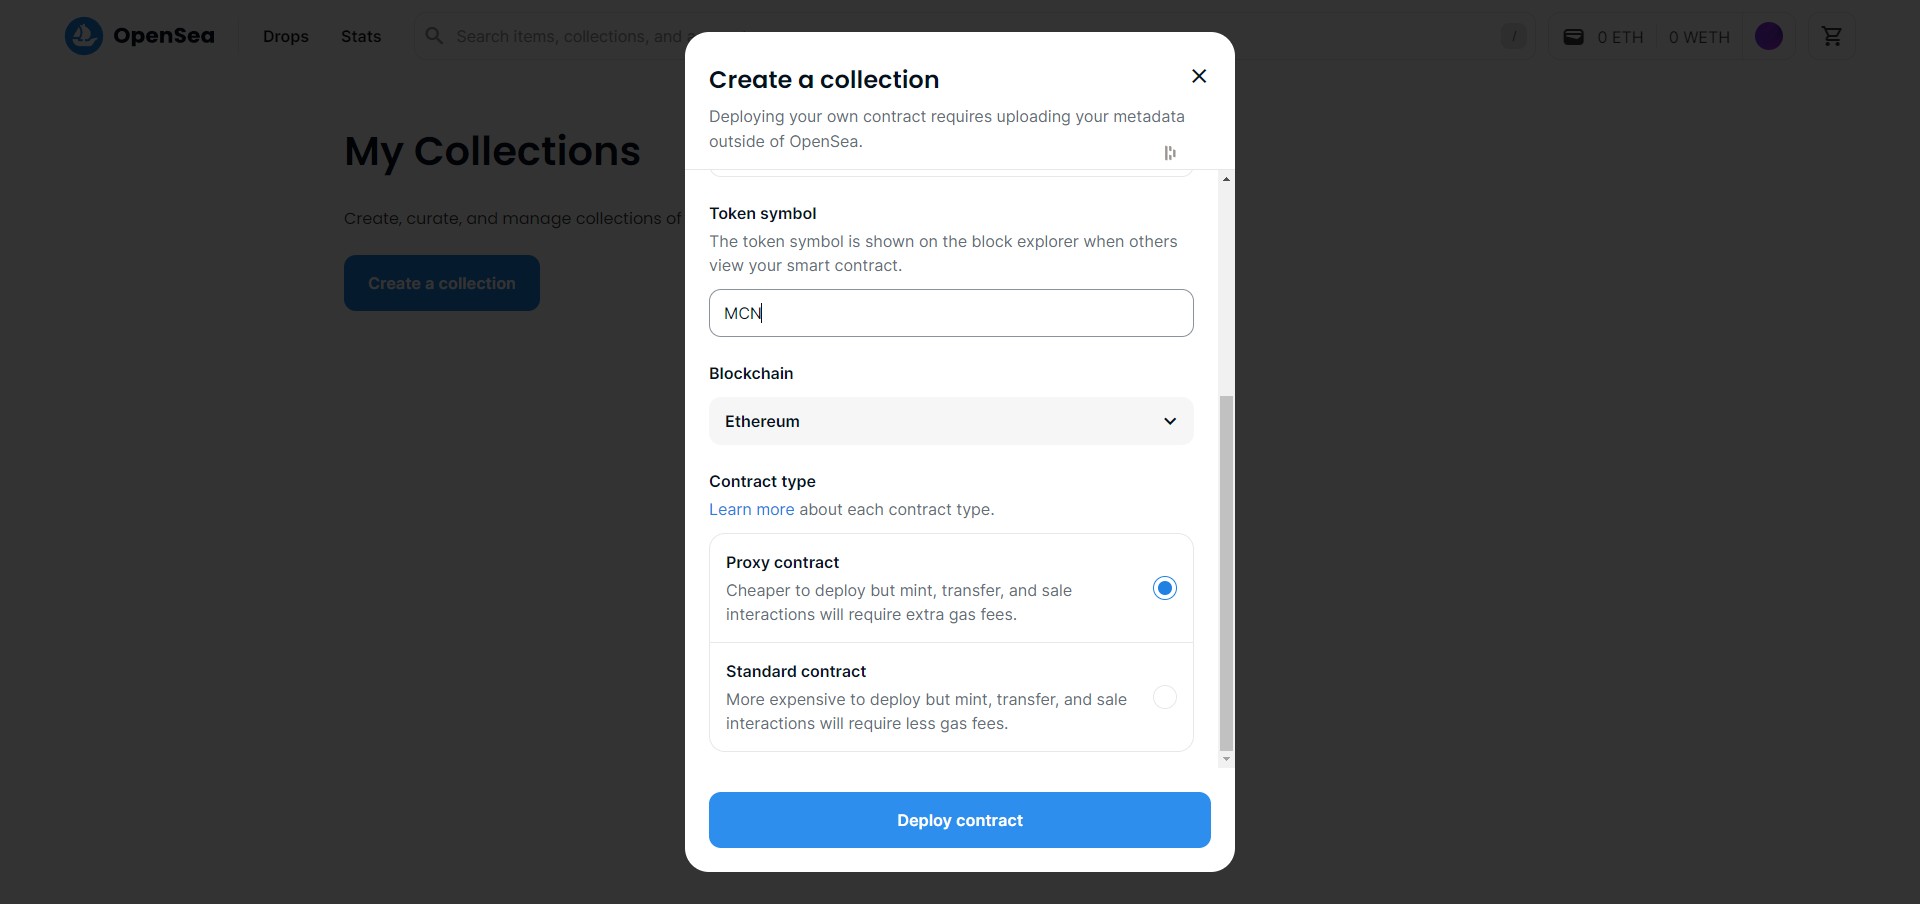The image size is (1920, 904).
Task: Open the Ethereum blockchain dropdown
Action: tap(951, 421)
